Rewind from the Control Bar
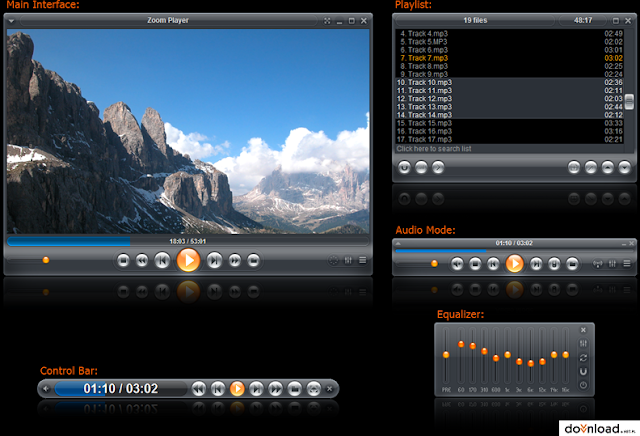Viewport: 640px width, 436px height. (x=199, y=389)
